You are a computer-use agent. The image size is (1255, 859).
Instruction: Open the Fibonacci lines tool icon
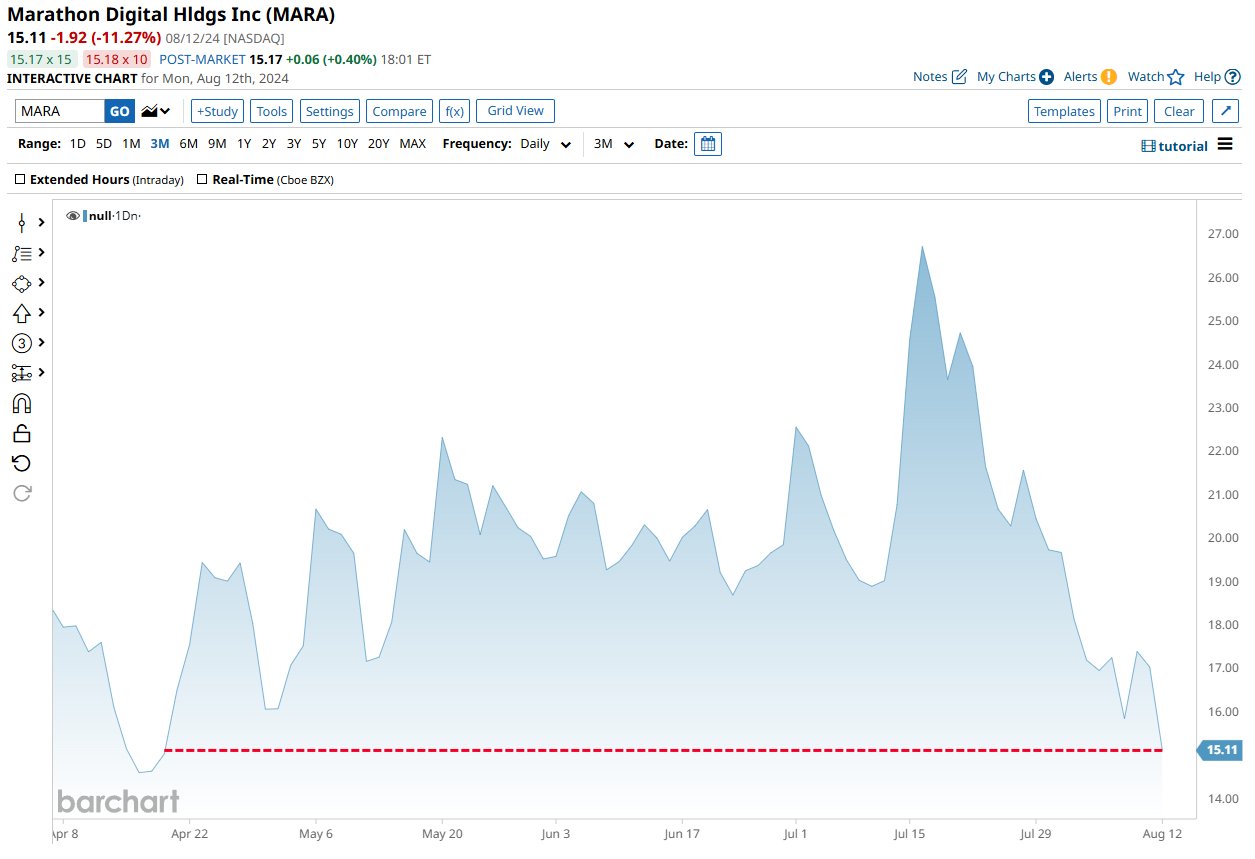click(x=22, y=253)
